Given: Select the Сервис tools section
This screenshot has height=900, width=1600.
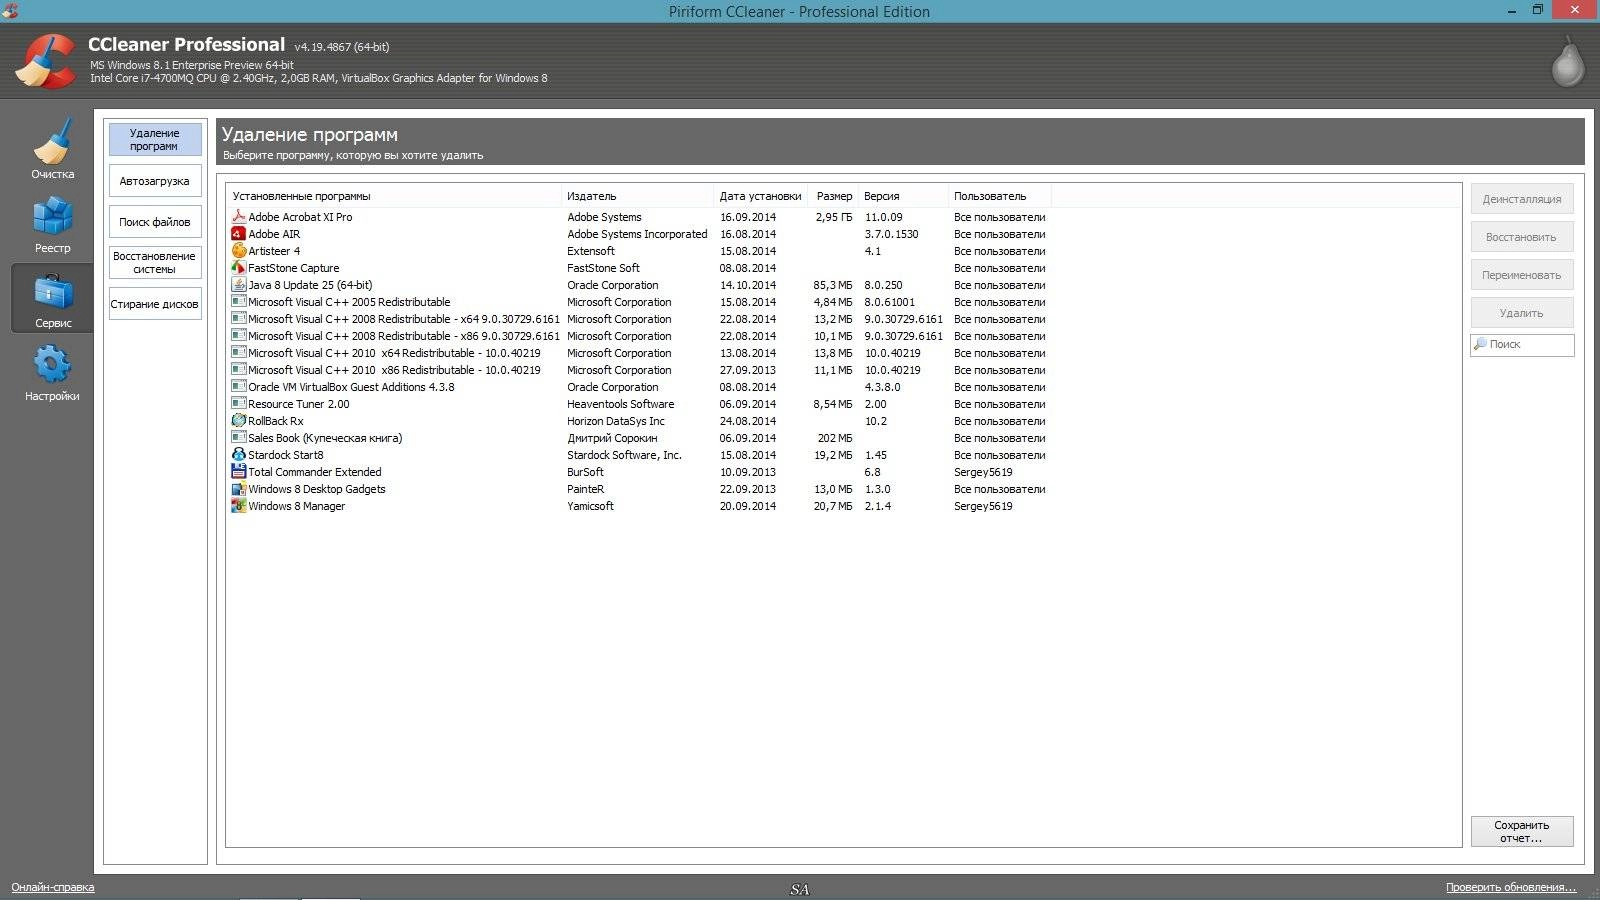Looking at the screenshot, I should pyautogui.click(x=52, y=298).
